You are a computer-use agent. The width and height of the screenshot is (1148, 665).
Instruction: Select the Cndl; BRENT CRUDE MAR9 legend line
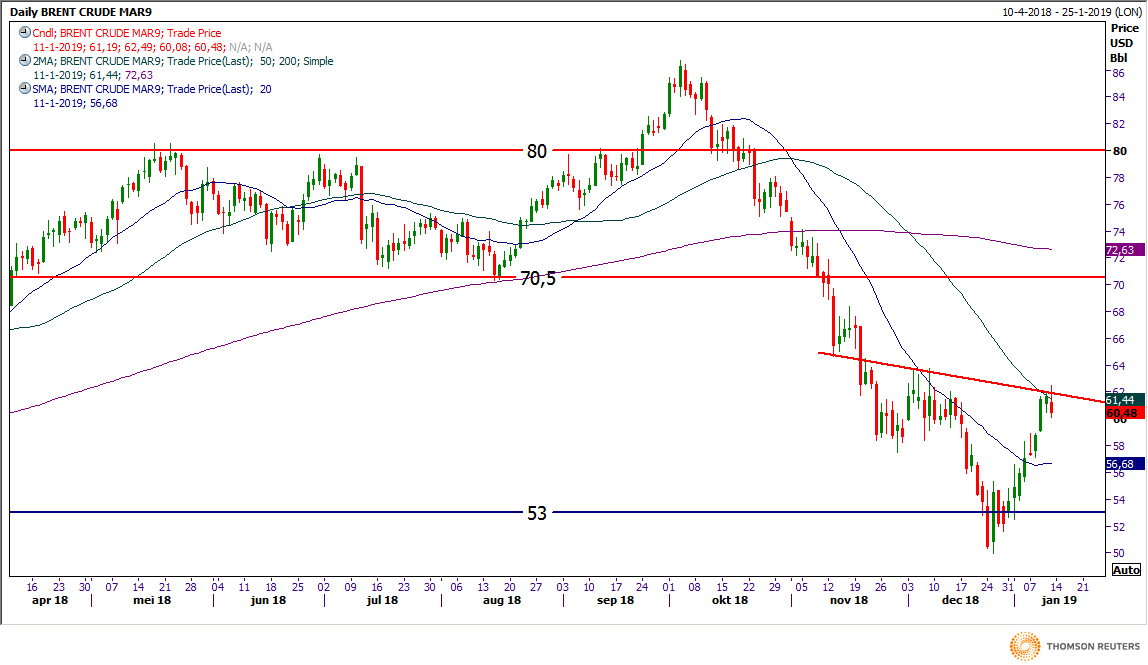point(127,33)
